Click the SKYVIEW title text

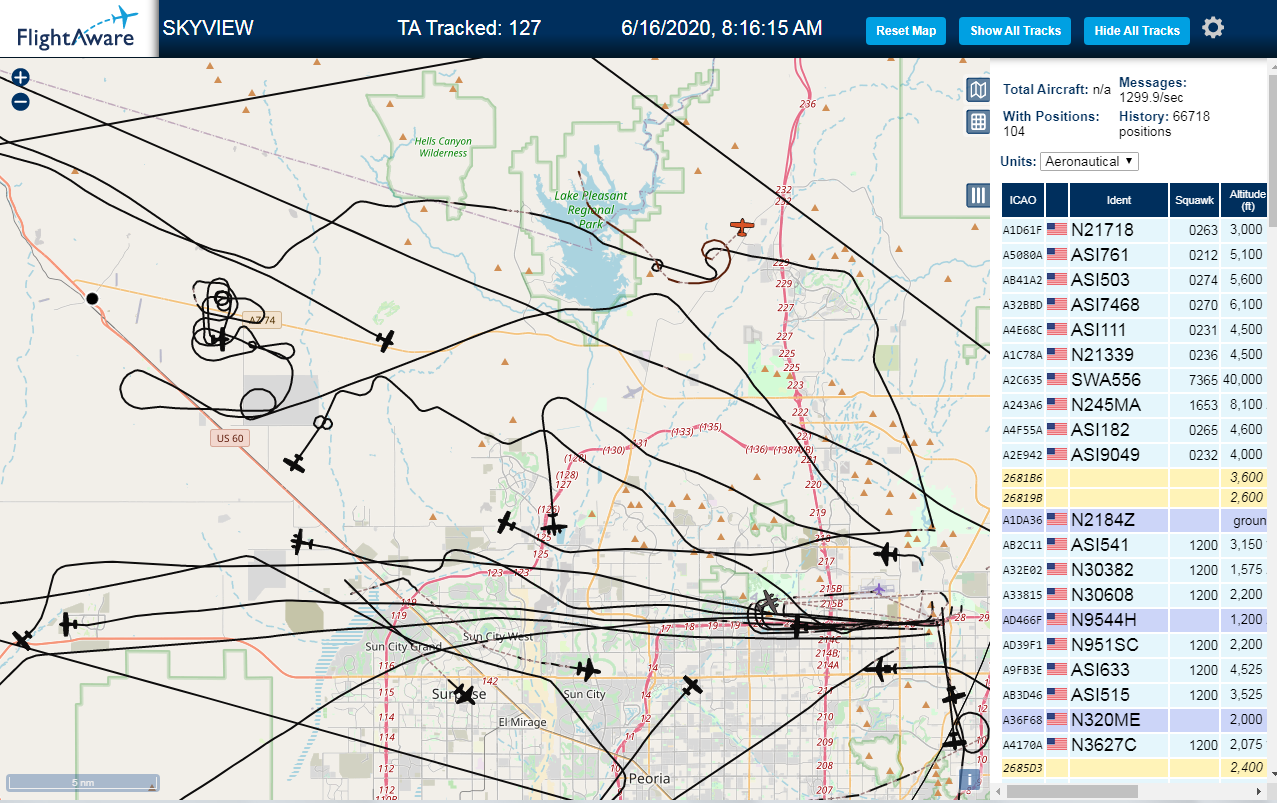tap(208, 28)
